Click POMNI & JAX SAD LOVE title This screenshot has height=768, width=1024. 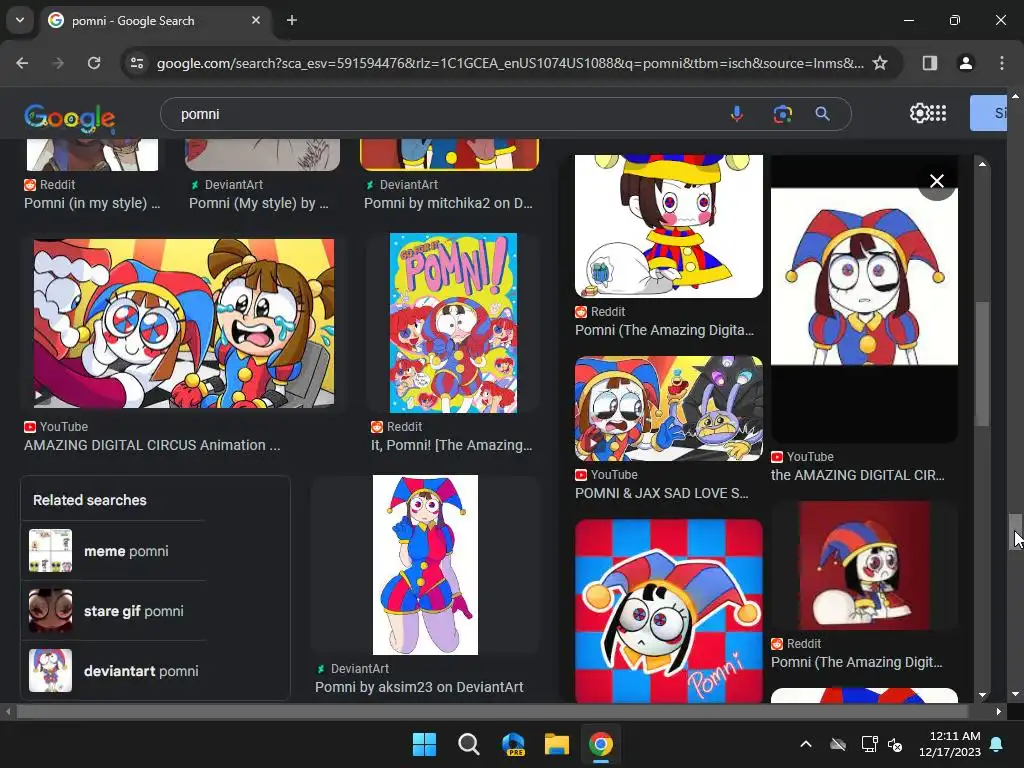pyautogui.click(x=662, y=493)
